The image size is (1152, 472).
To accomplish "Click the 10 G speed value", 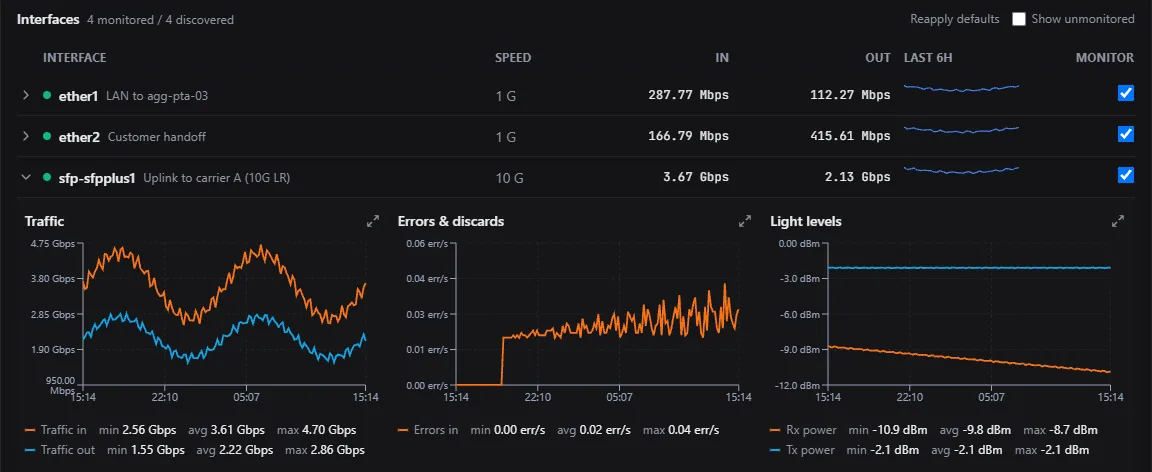I will [x=508, y=178].
